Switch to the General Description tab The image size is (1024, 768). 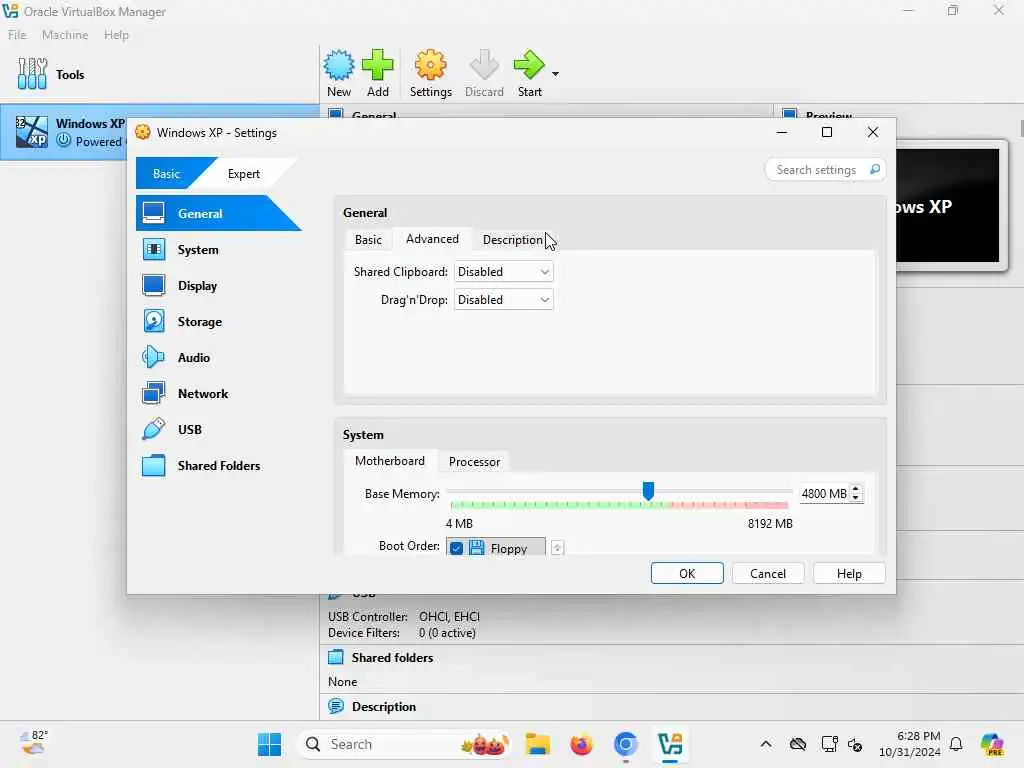coord(513,240)
